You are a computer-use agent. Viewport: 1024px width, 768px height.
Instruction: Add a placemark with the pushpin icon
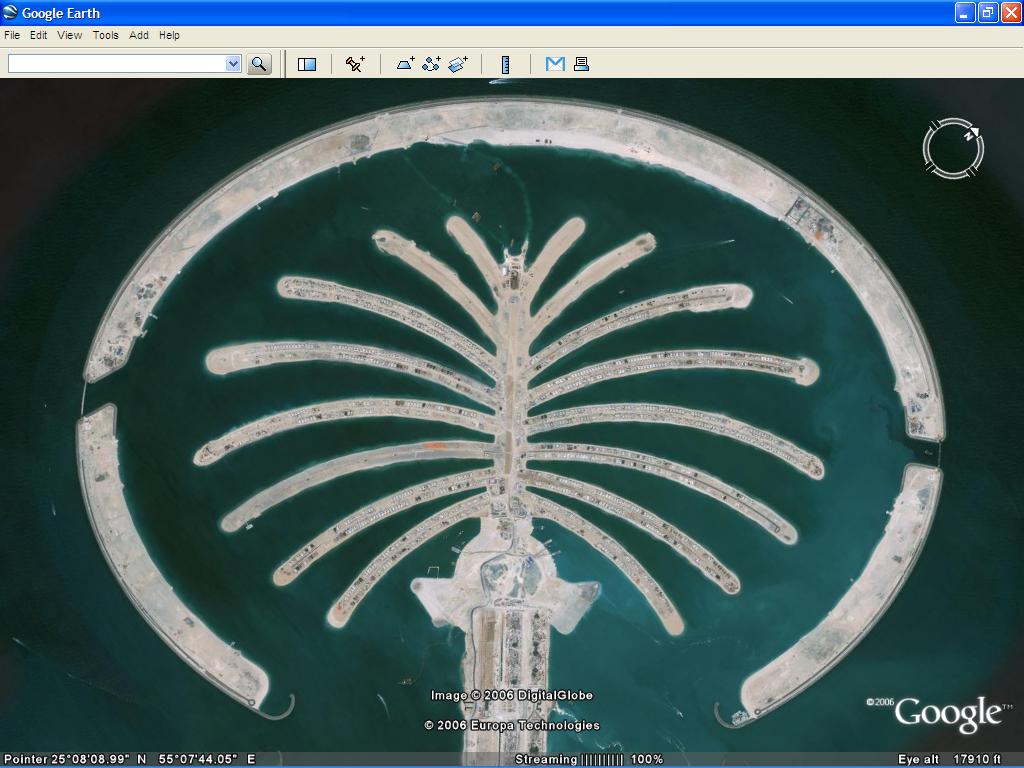coord(355,64)
